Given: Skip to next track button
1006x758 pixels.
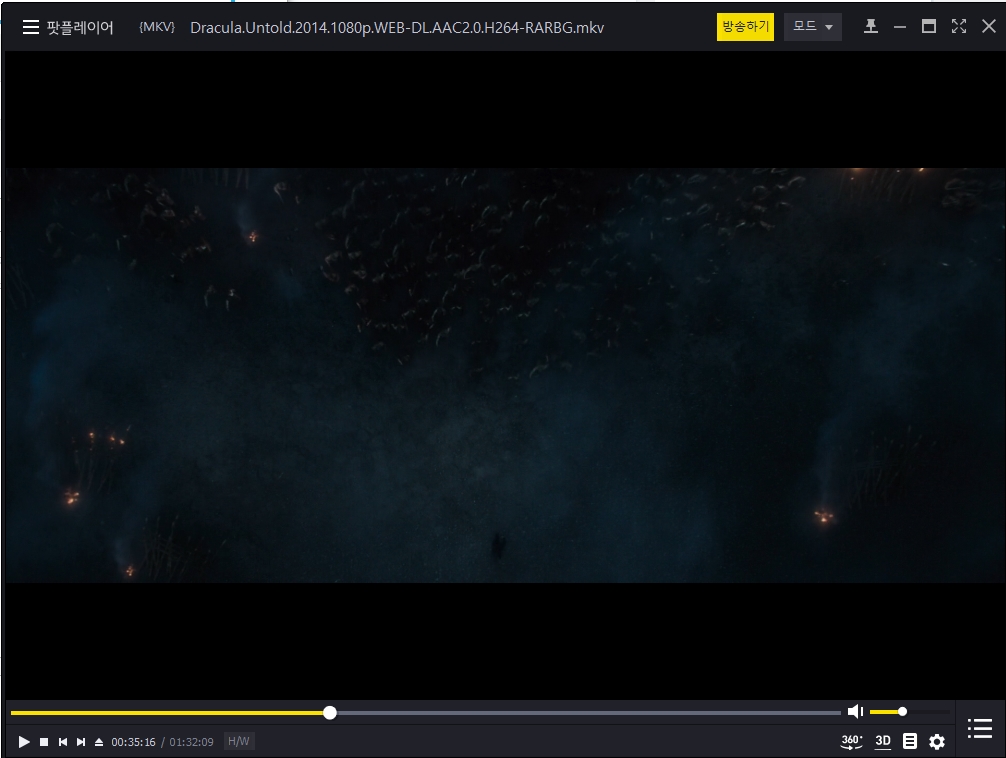Looking at the screenshot, I should [81, 742].
